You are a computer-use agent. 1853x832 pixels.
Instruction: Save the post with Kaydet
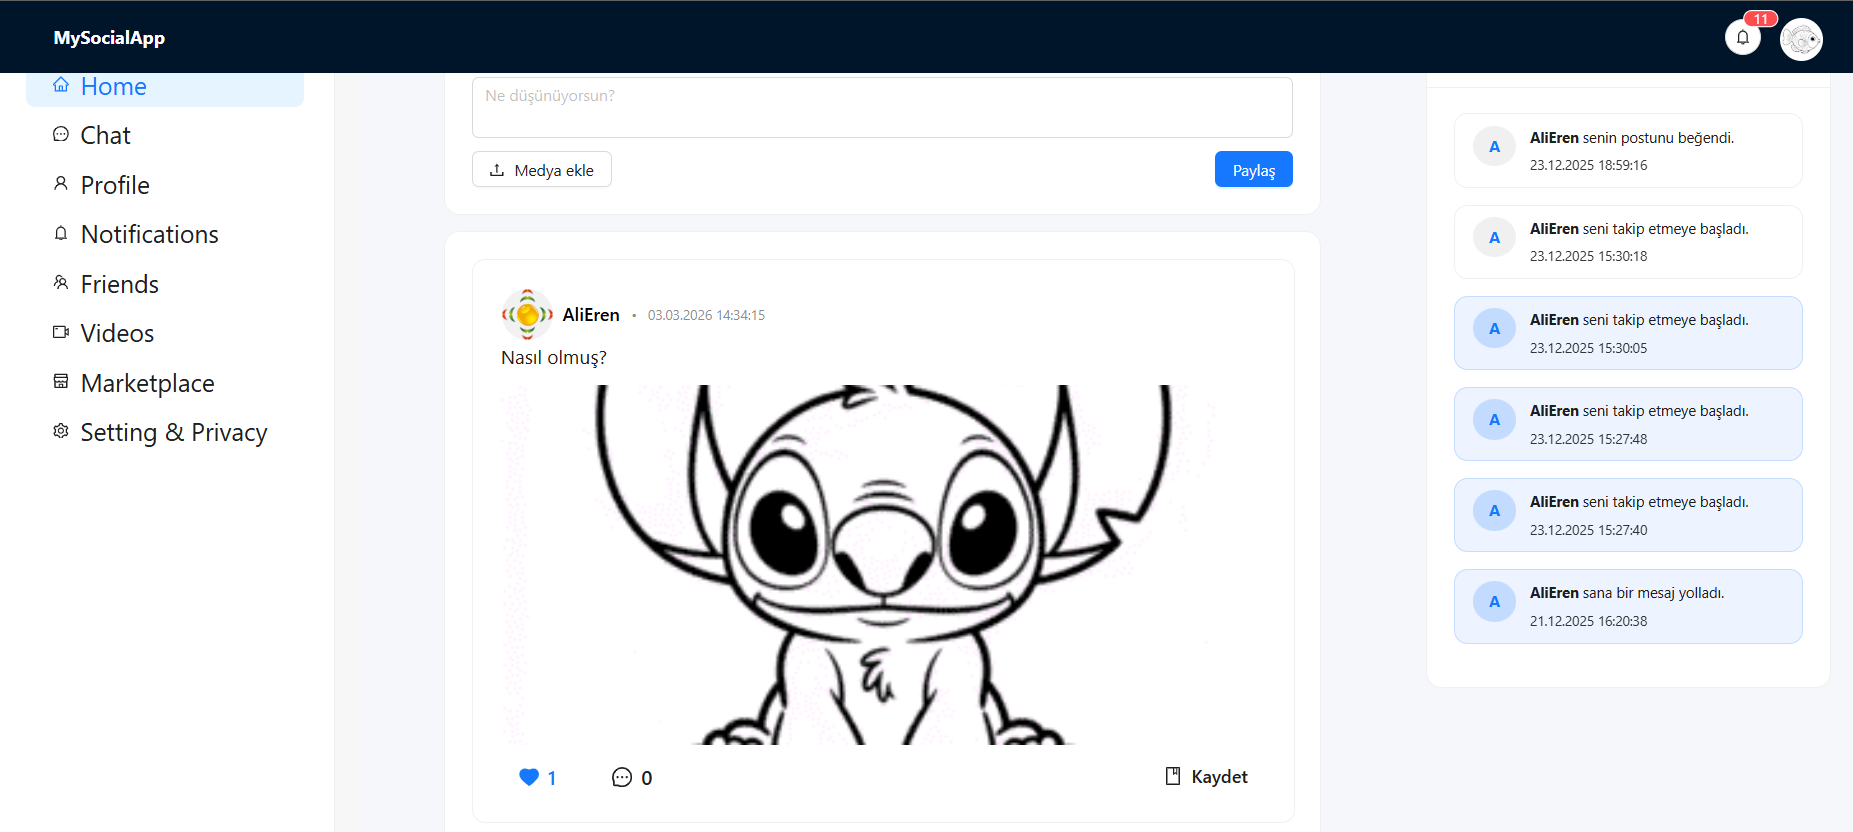coord(1206,777)
